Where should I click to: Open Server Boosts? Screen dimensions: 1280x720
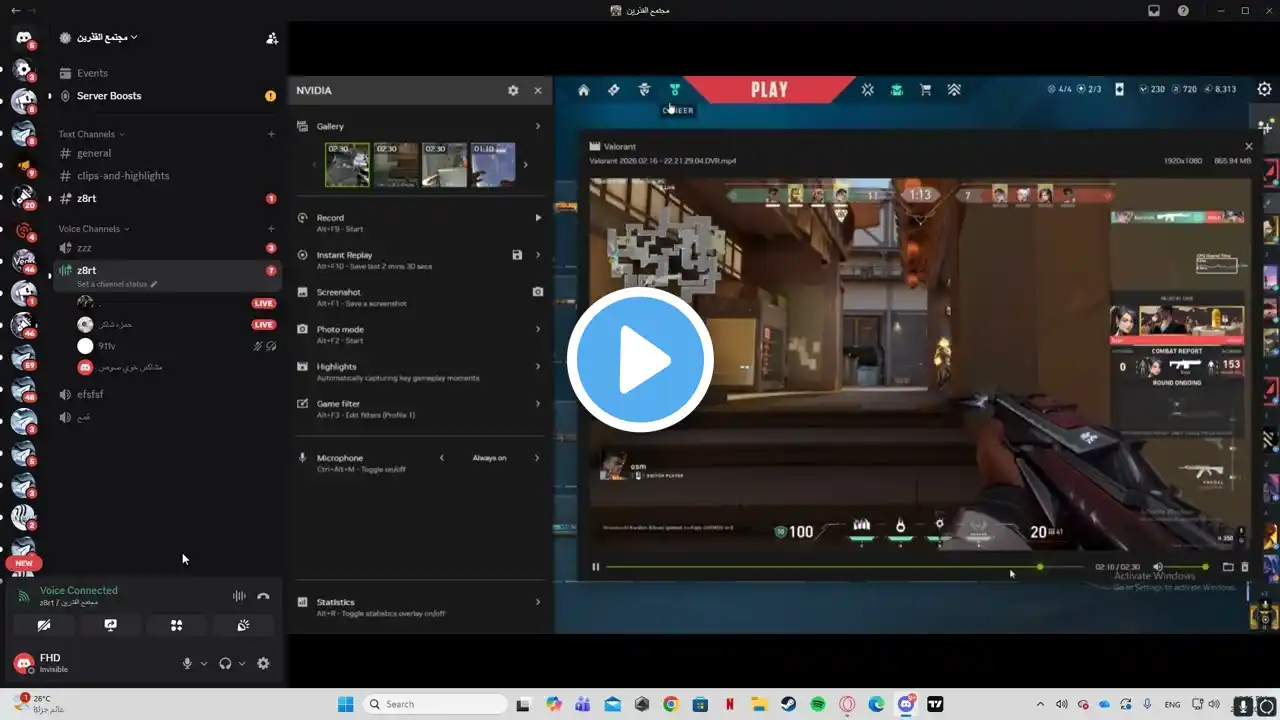pos(166,96)
